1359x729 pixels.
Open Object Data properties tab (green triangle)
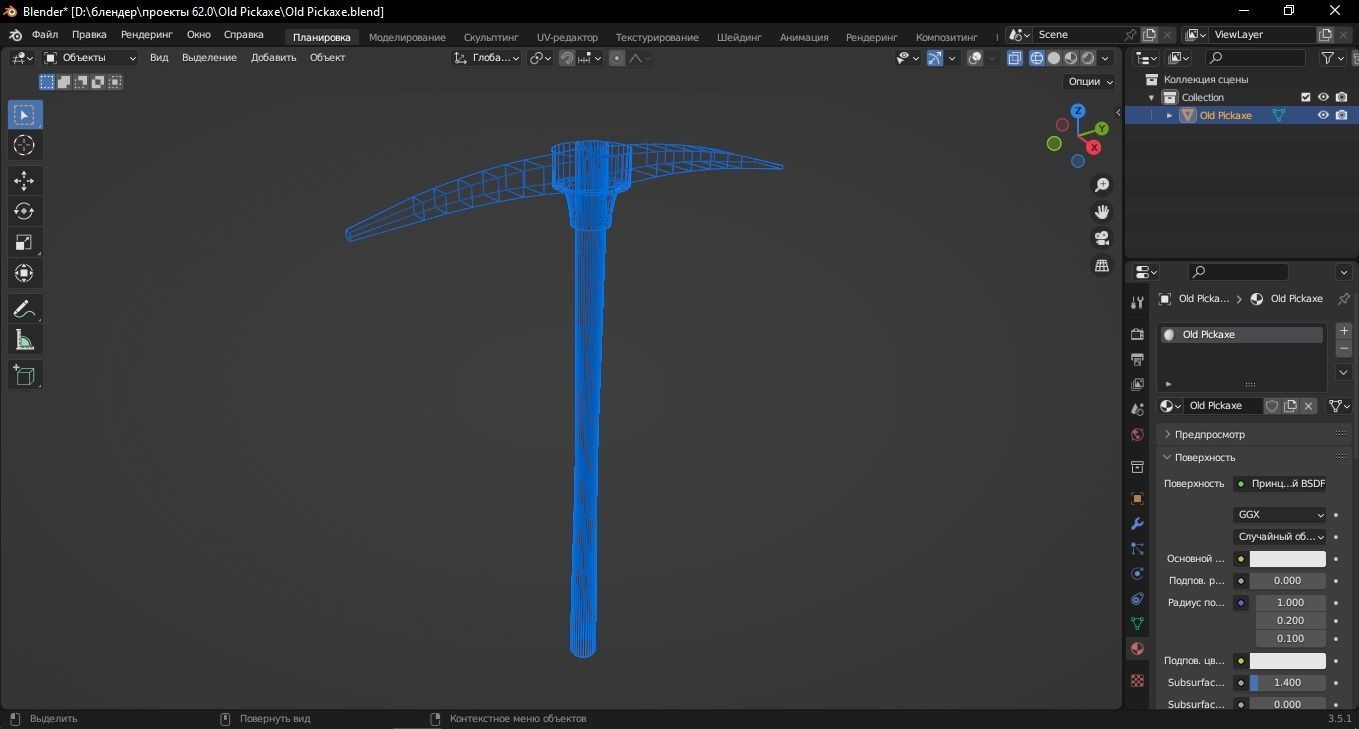pyautogui.click(x=1137, y=623)
